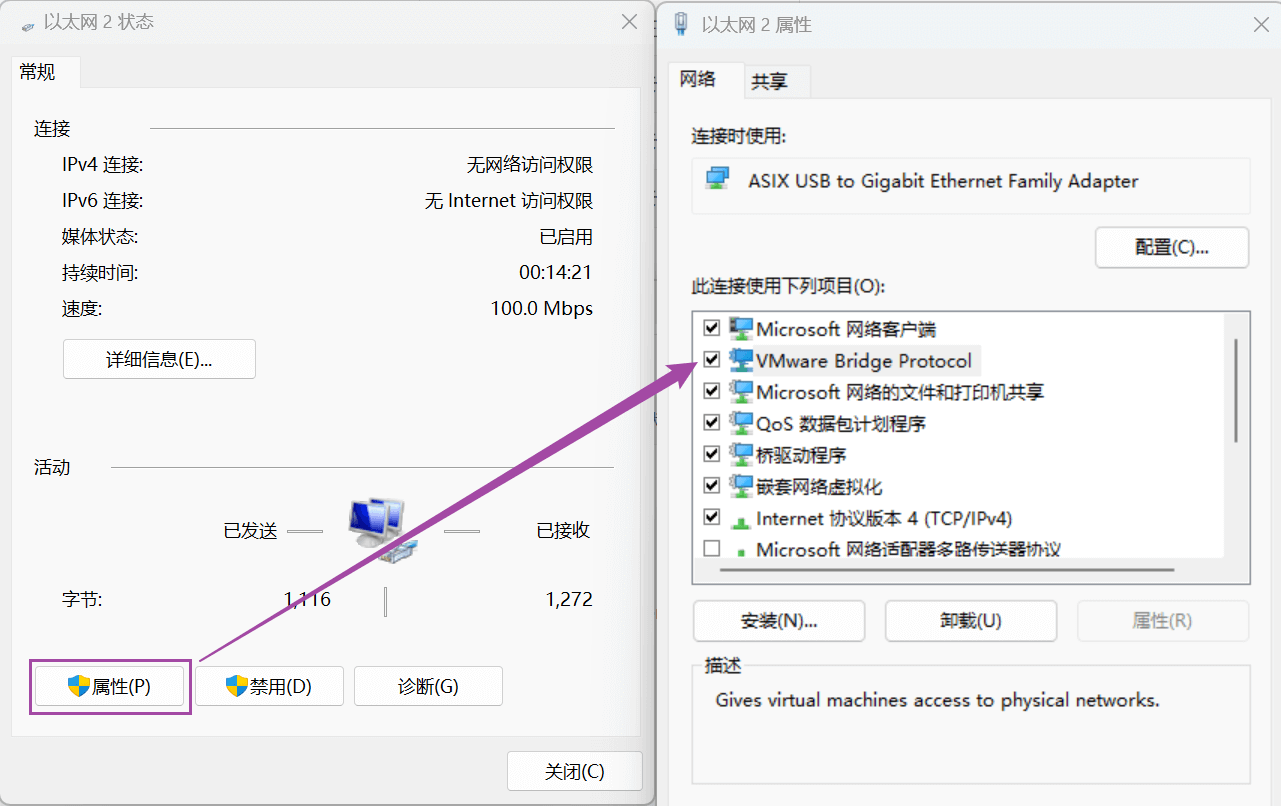Toggle the Internet 协议版本 4 (TCP/IPv4) checkbox
The image size is (1281, 806).
(x=712, y=518)
